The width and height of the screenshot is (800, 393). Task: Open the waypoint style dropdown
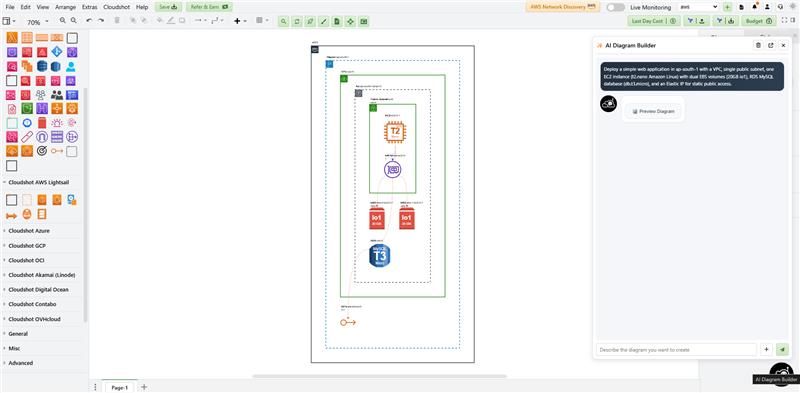(217, 21)
